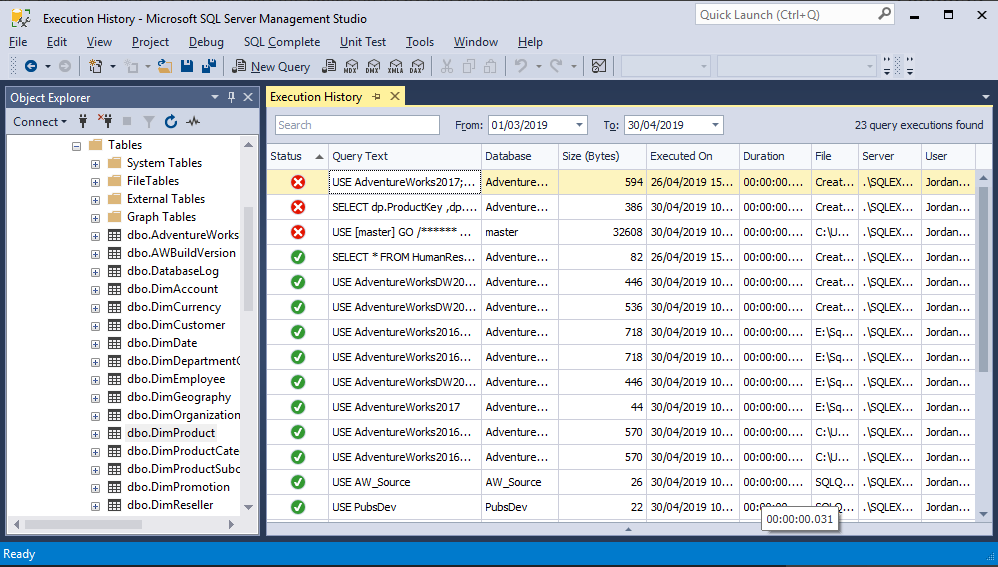Click the DAX query icon
The image size is (998, 567).
pyautogui.click(x=417, y=66)
